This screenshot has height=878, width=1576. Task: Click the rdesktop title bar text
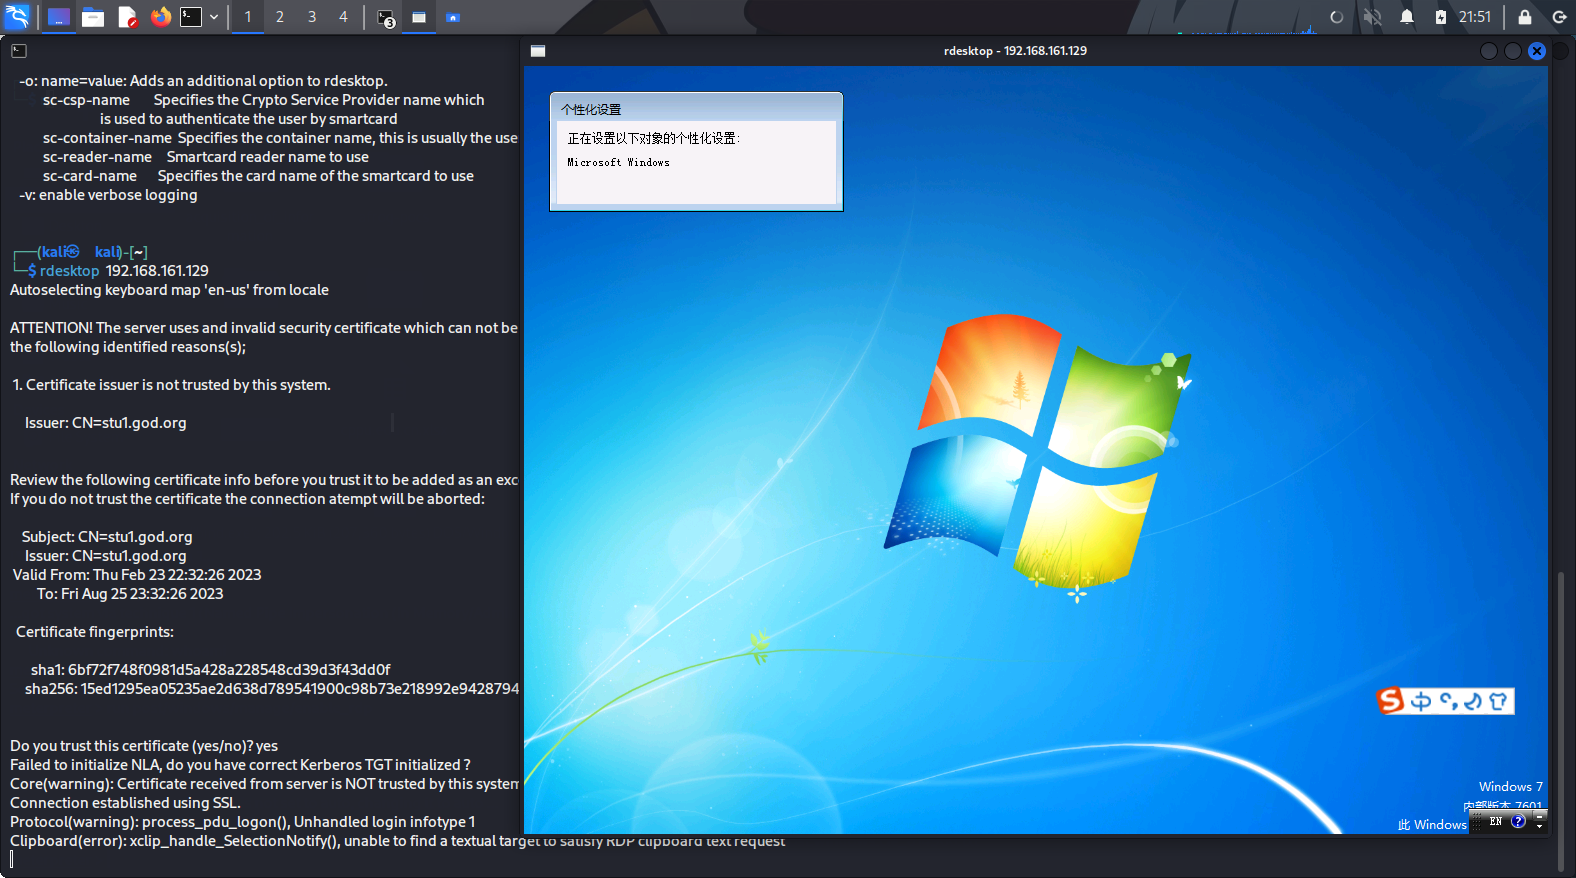tap(1015, 51)
